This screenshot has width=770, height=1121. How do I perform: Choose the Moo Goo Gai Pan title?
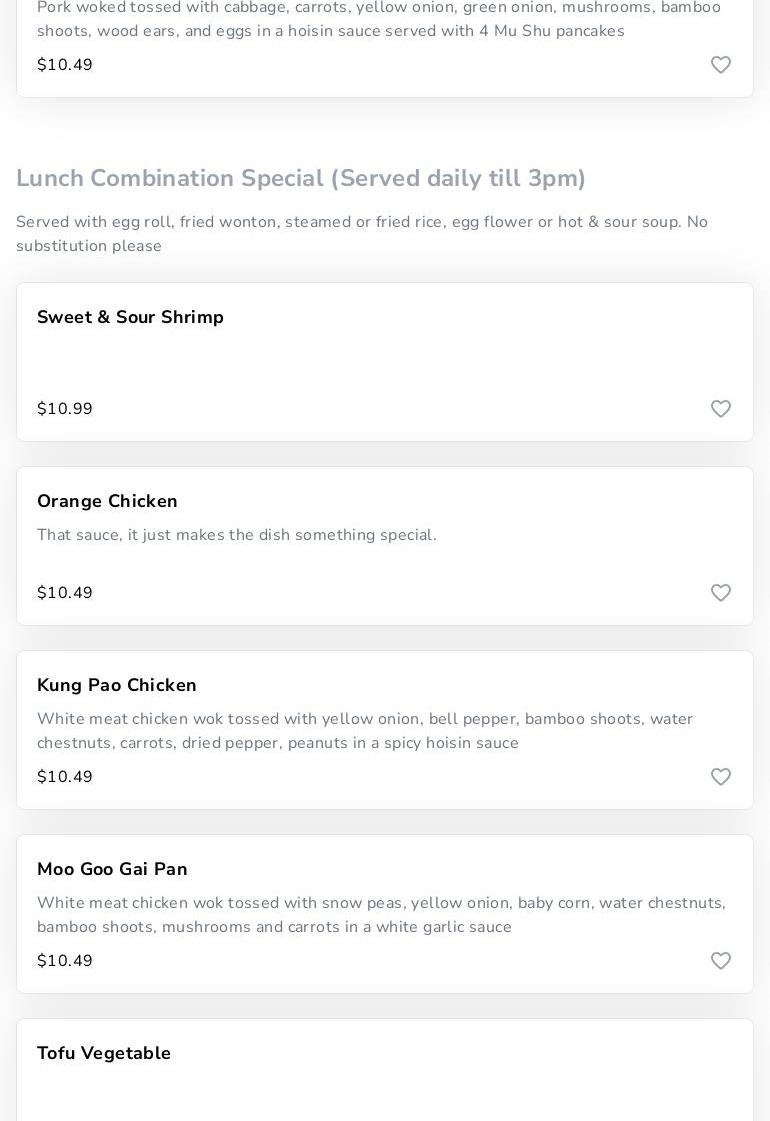(x=112, y=869)
